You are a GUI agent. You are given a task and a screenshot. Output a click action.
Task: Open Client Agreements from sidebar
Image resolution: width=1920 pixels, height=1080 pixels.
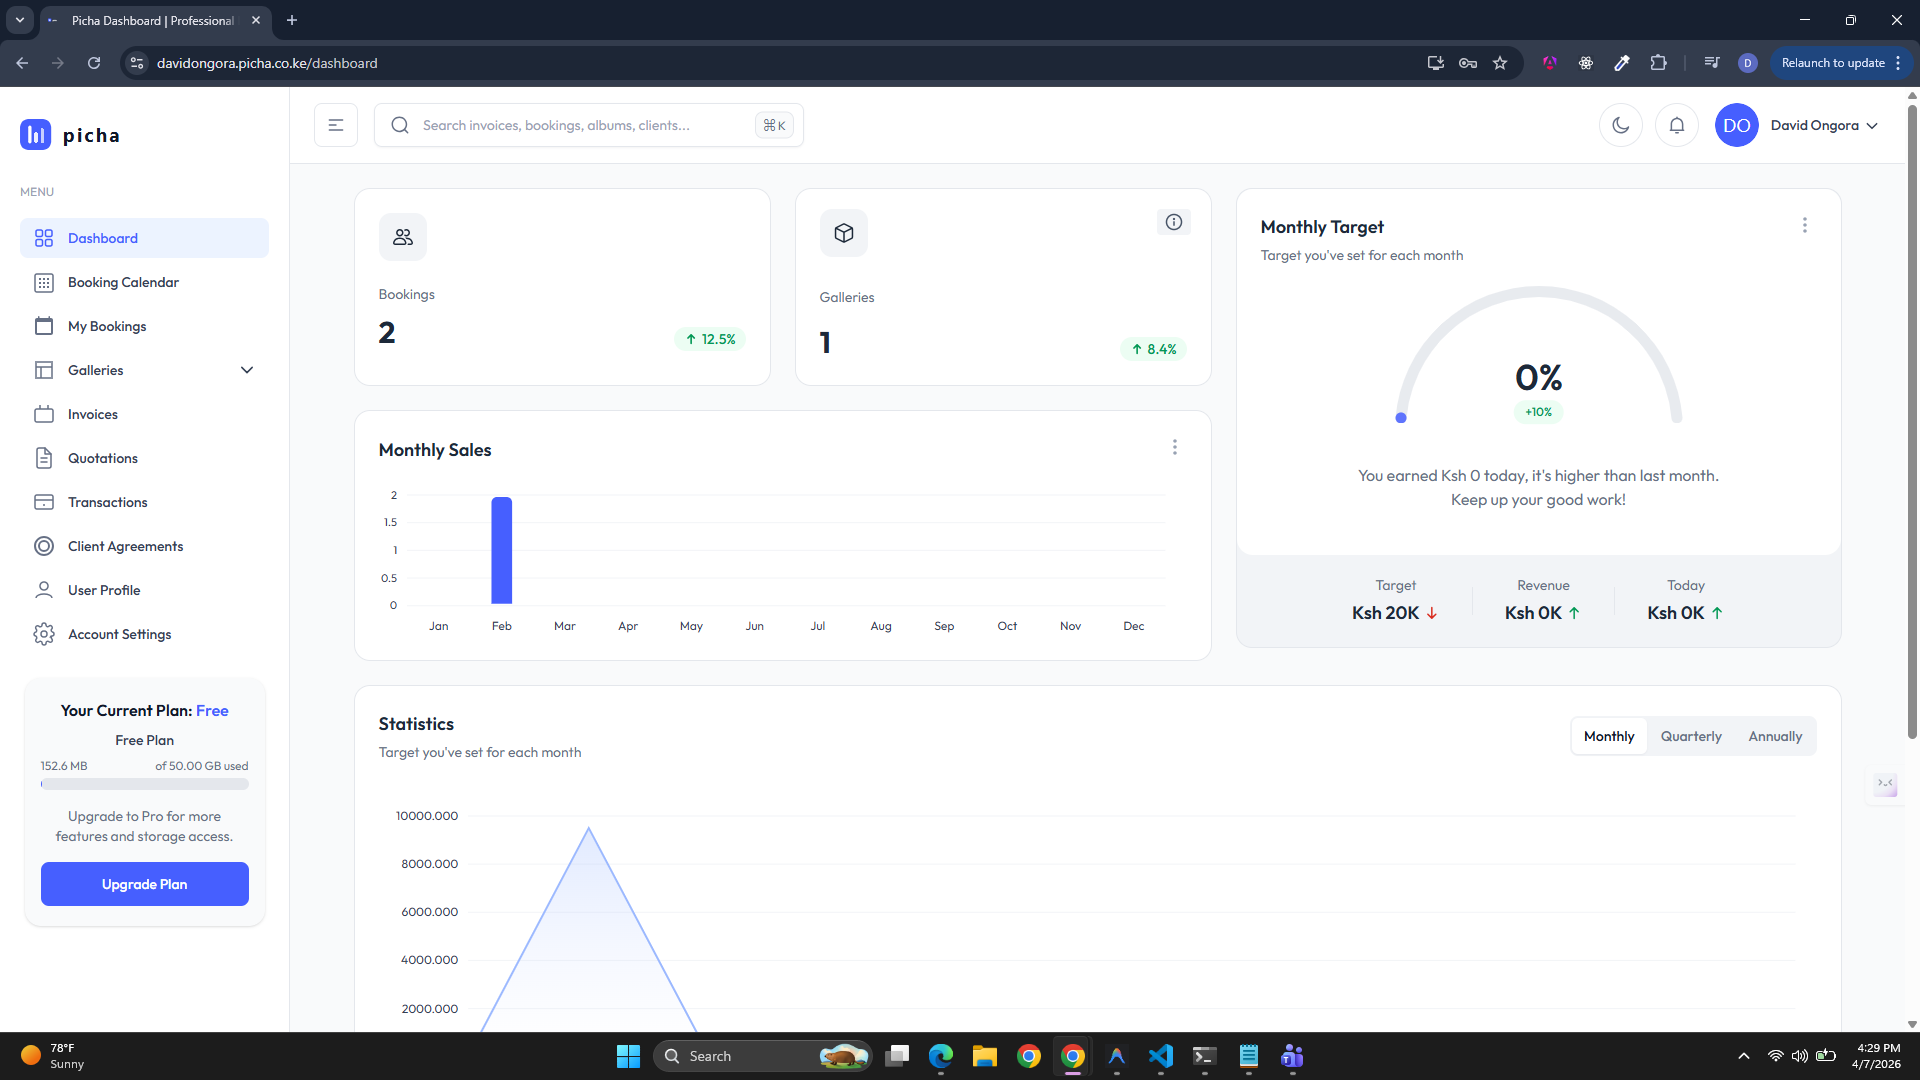pyautogui.click(x=125, y=546)
